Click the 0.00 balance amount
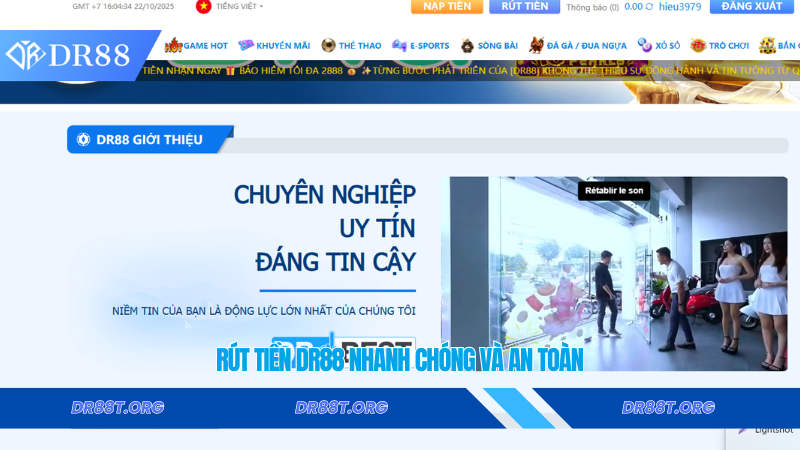Image resolution: width=800 pixels, height=450 pixels. click(x=634, y=7)
